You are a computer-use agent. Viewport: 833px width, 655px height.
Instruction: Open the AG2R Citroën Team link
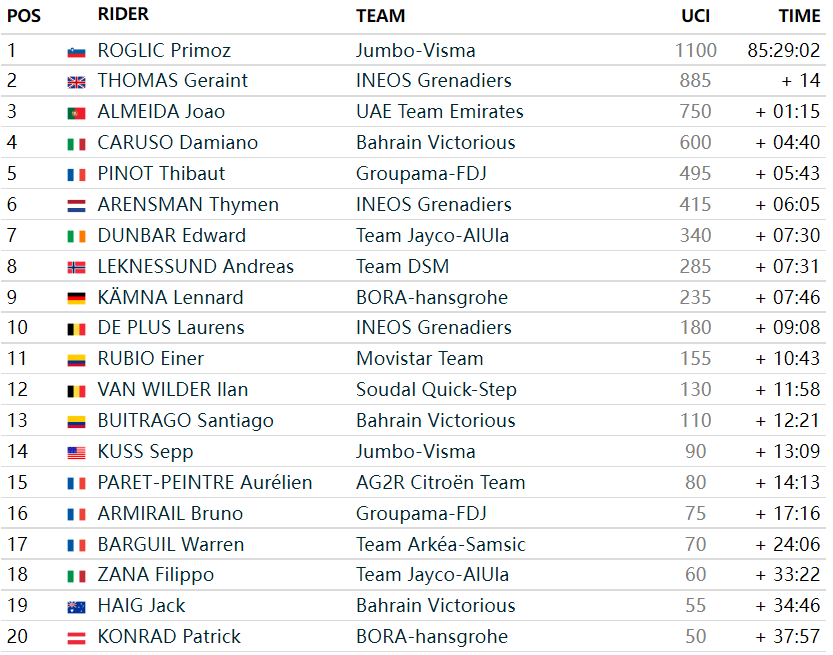pyautogui.click(x=440, y=482)
